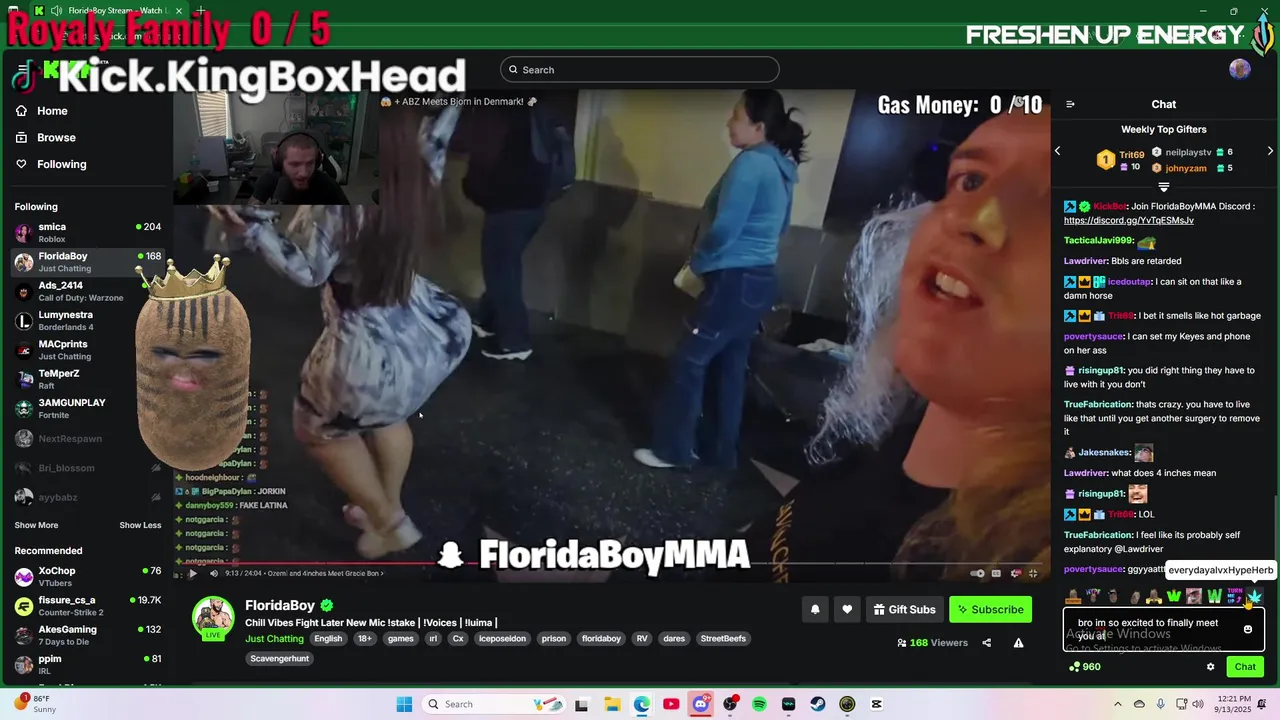Open a new browser tab
The width and height of the screenshot is (1280, 720).
point(200,10)
